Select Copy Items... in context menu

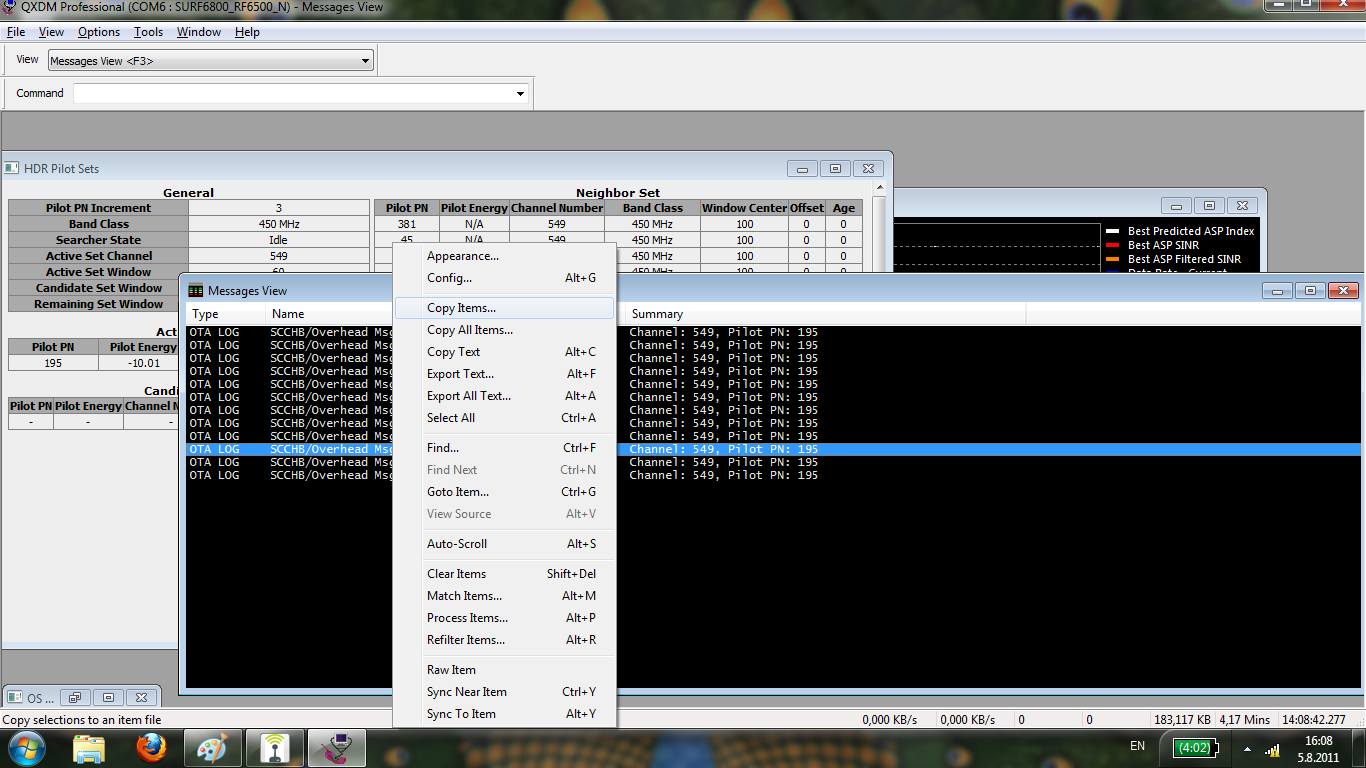(x=504, y=308)
